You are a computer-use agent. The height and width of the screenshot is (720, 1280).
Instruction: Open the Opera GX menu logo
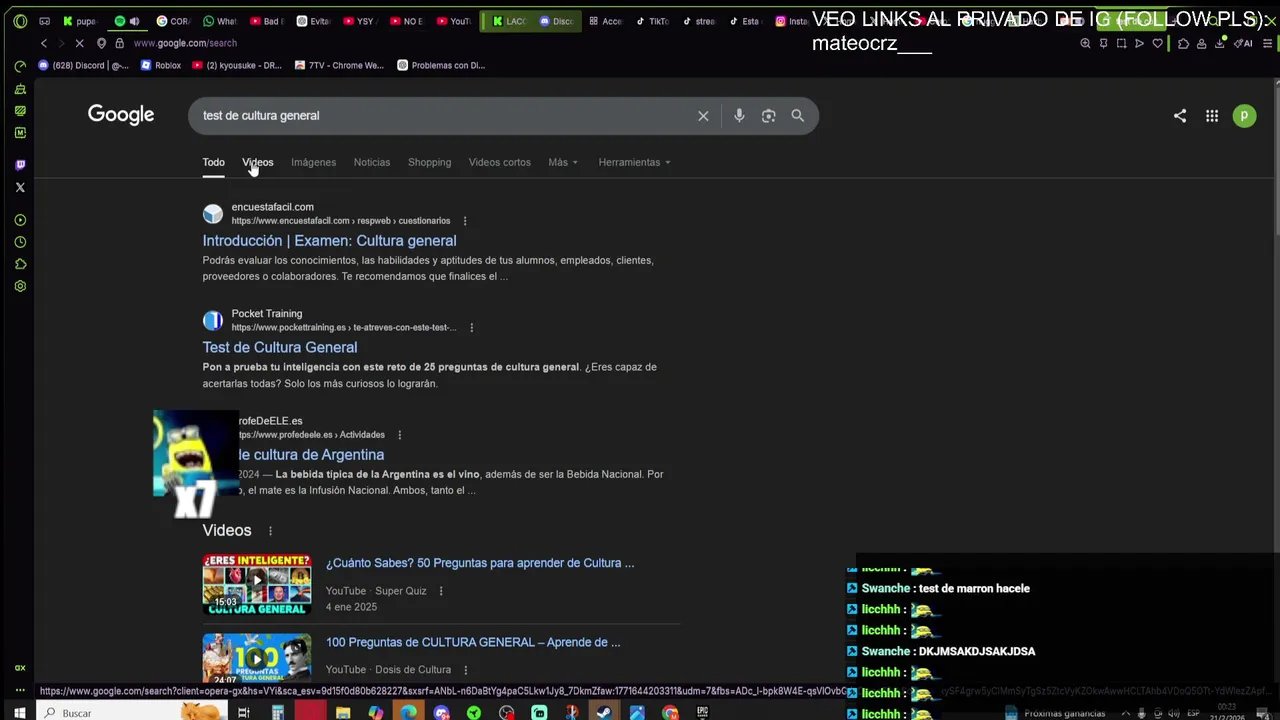(x=20, y=21)
